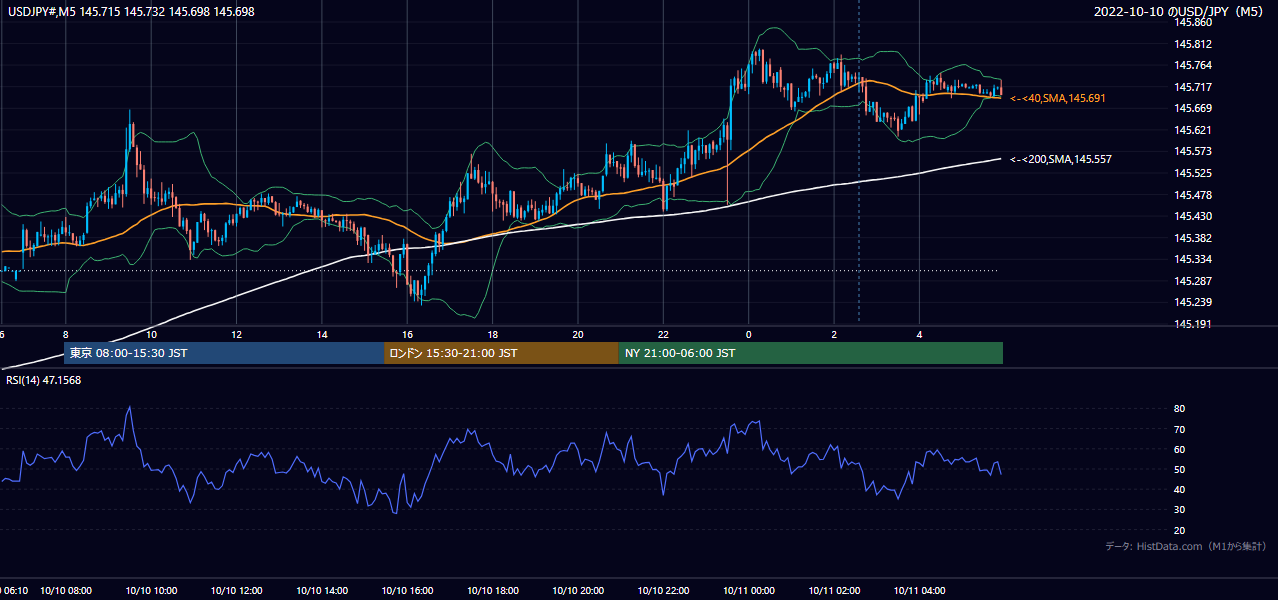This screenshot has width=1278, height=600.
Task: Click hour tick 0 under price chart
Action: pyautogui.click(x=748, y=335)
